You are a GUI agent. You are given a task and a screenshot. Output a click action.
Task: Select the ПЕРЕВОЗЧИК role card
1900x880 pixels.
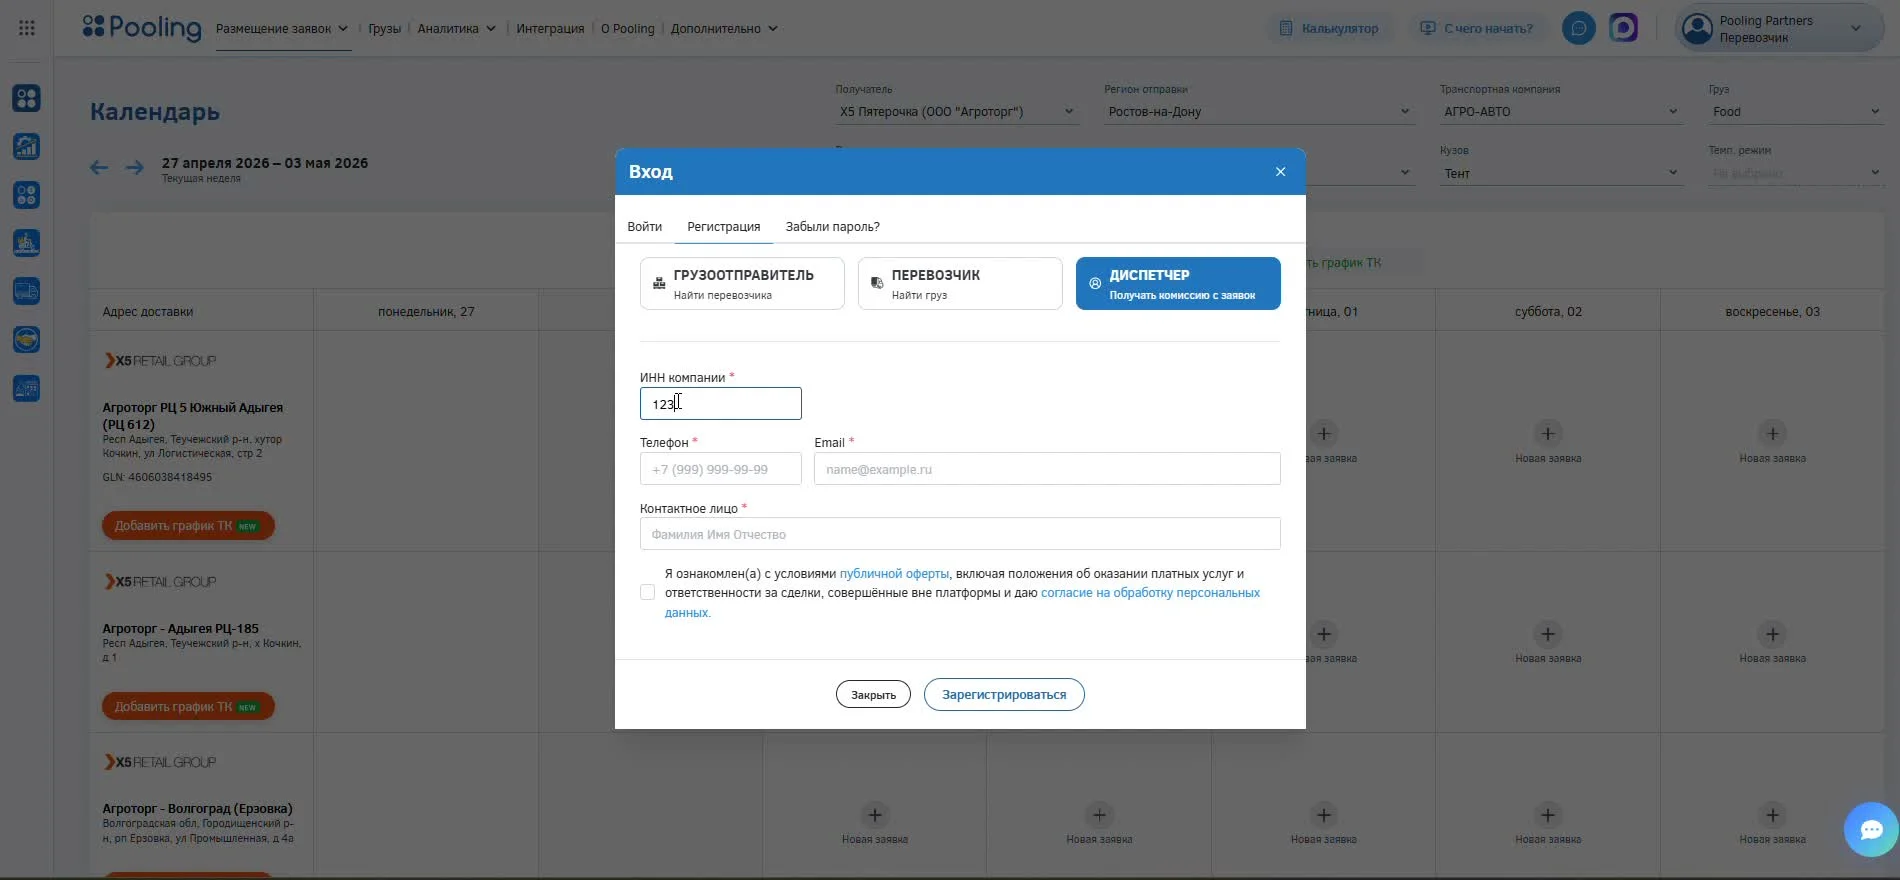(960, 284)
